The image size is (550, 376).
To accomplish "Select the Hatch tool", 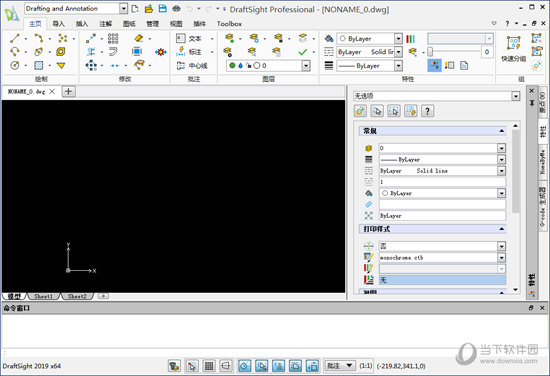I will pyautogui.click(x=39, y=65).
